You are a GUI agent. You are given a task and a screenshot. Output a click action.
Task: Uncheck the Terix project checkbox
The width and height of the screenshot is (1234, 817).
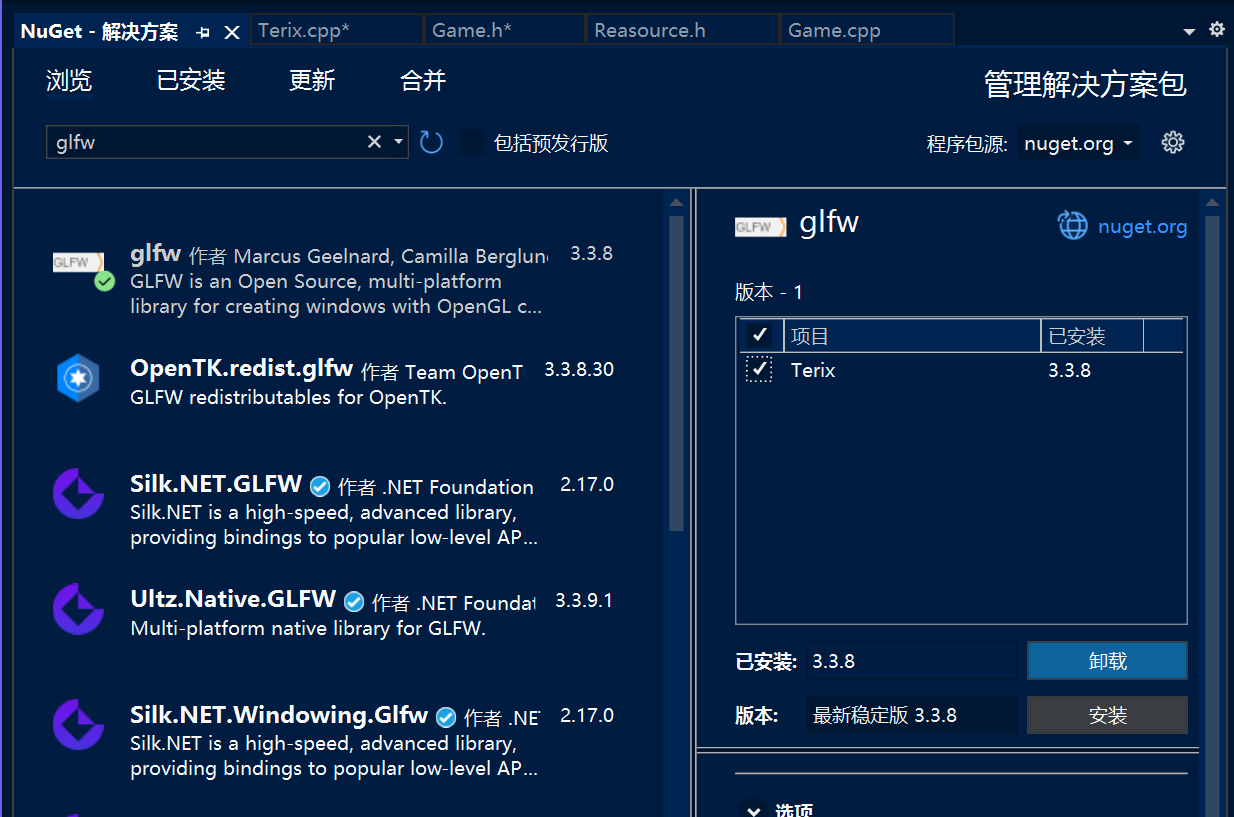(759, 370)
